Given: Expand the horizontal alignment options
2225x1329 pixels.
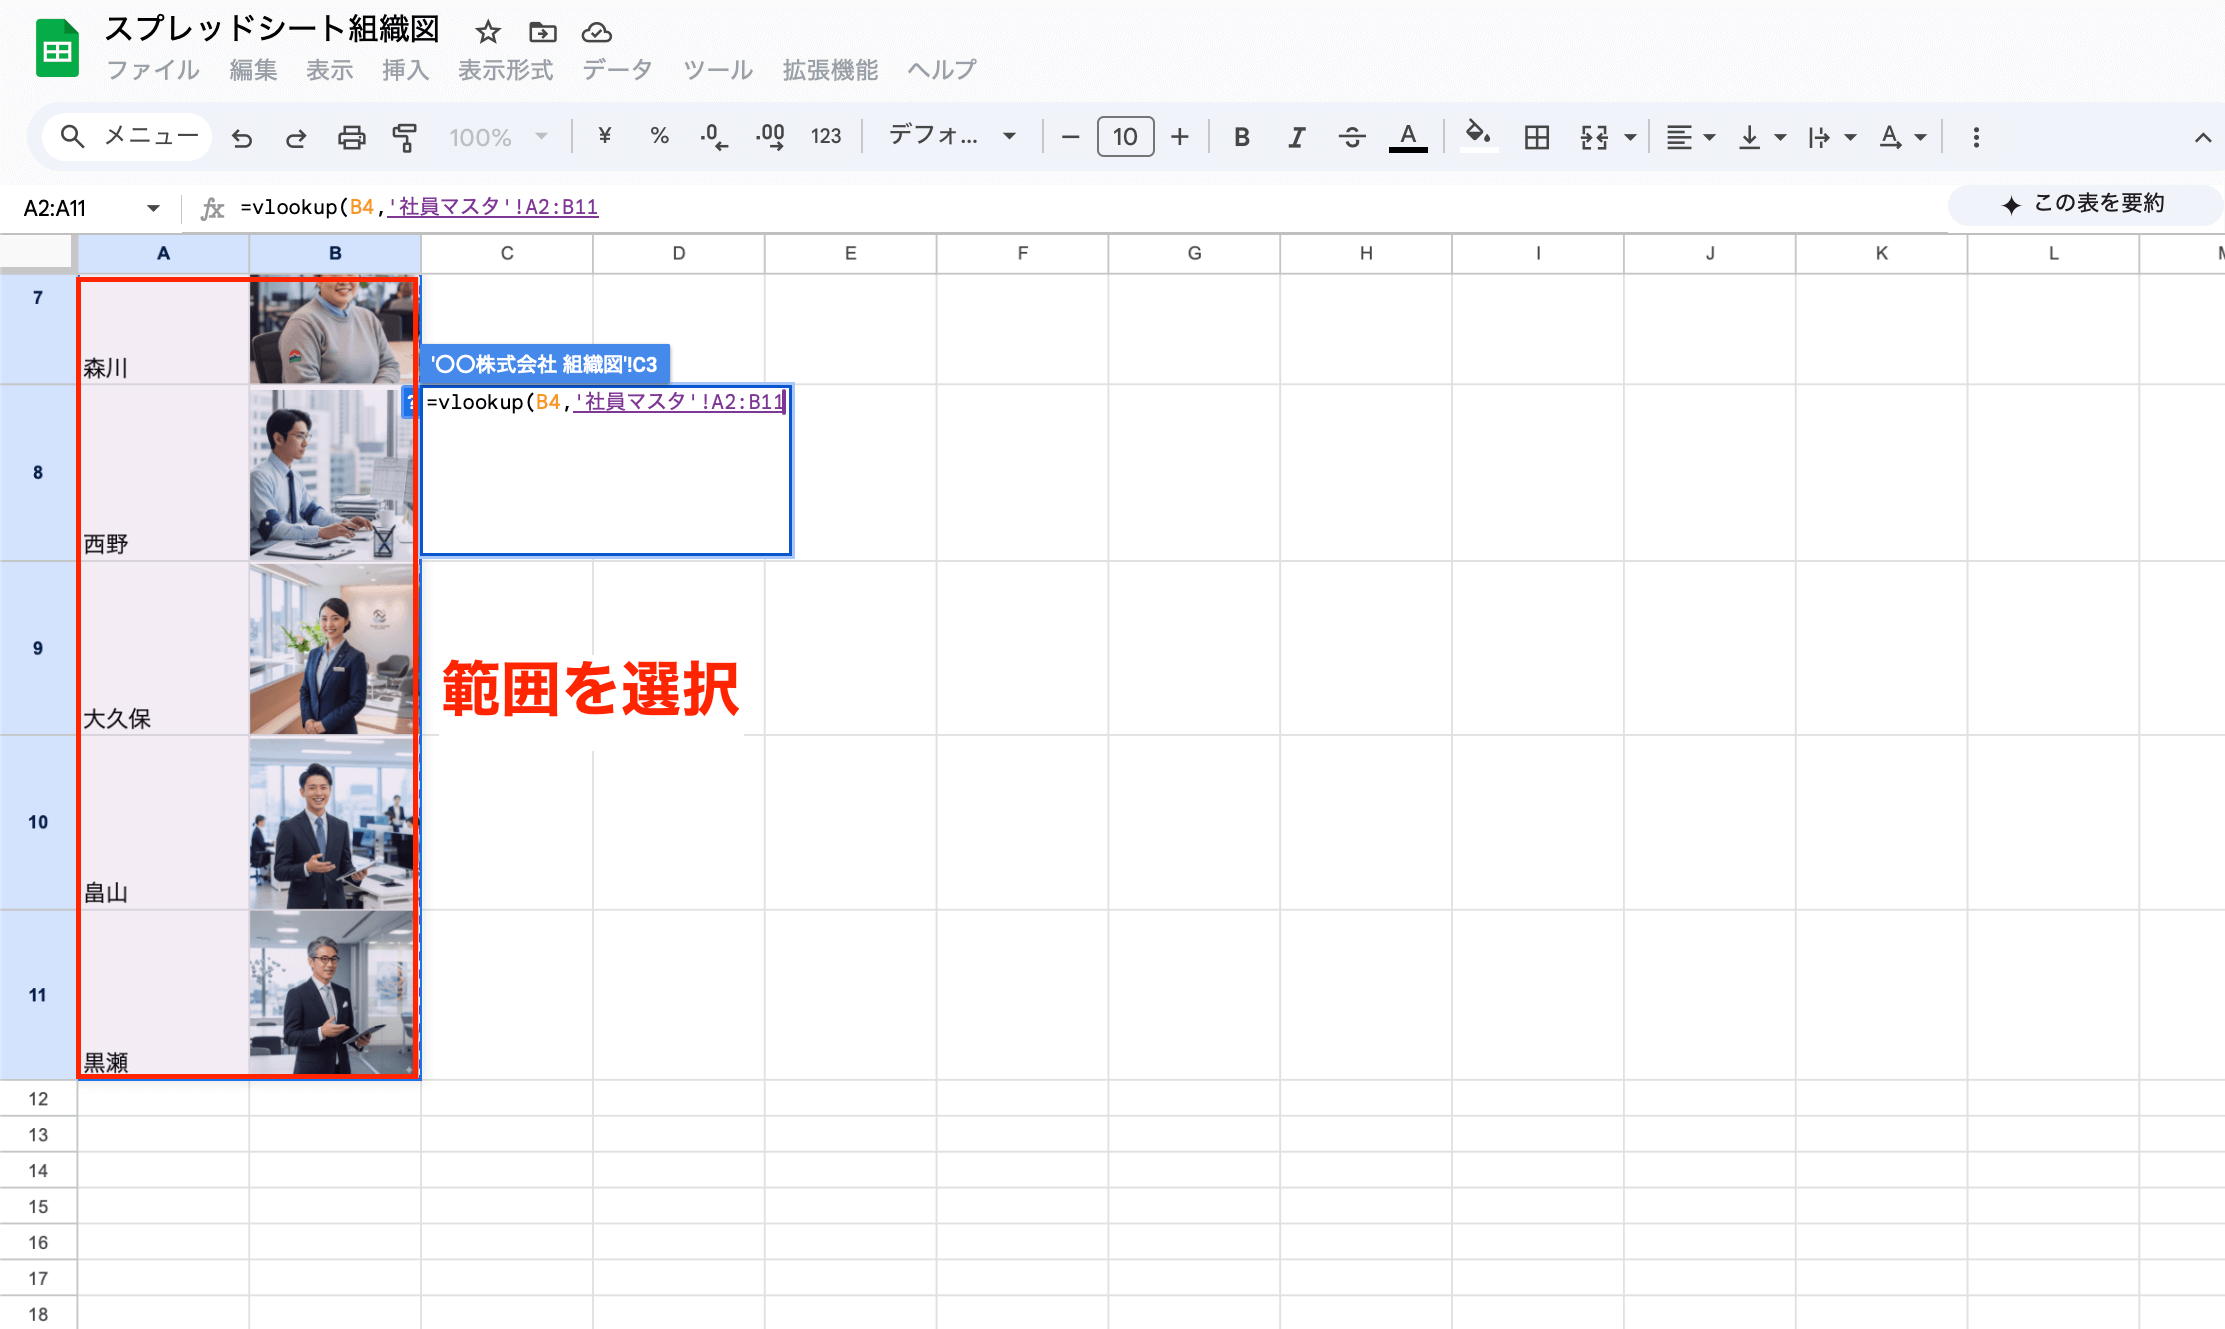Looking at the screenshot, I should point(1709,137).
